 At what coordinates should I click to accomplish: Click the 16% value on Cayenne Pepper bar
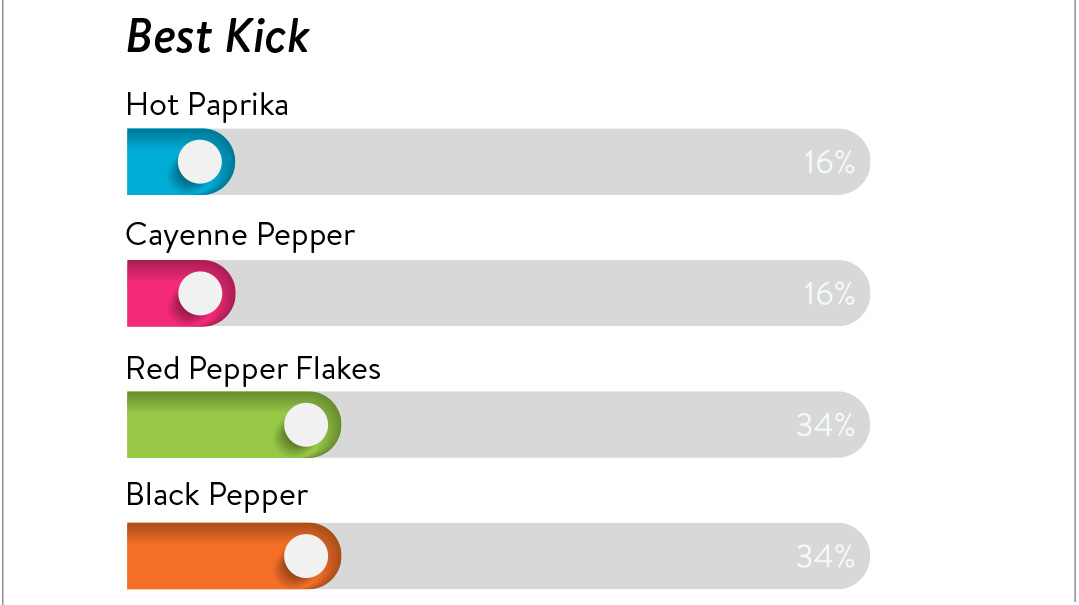pyautogui.click(x=829, y=294)
